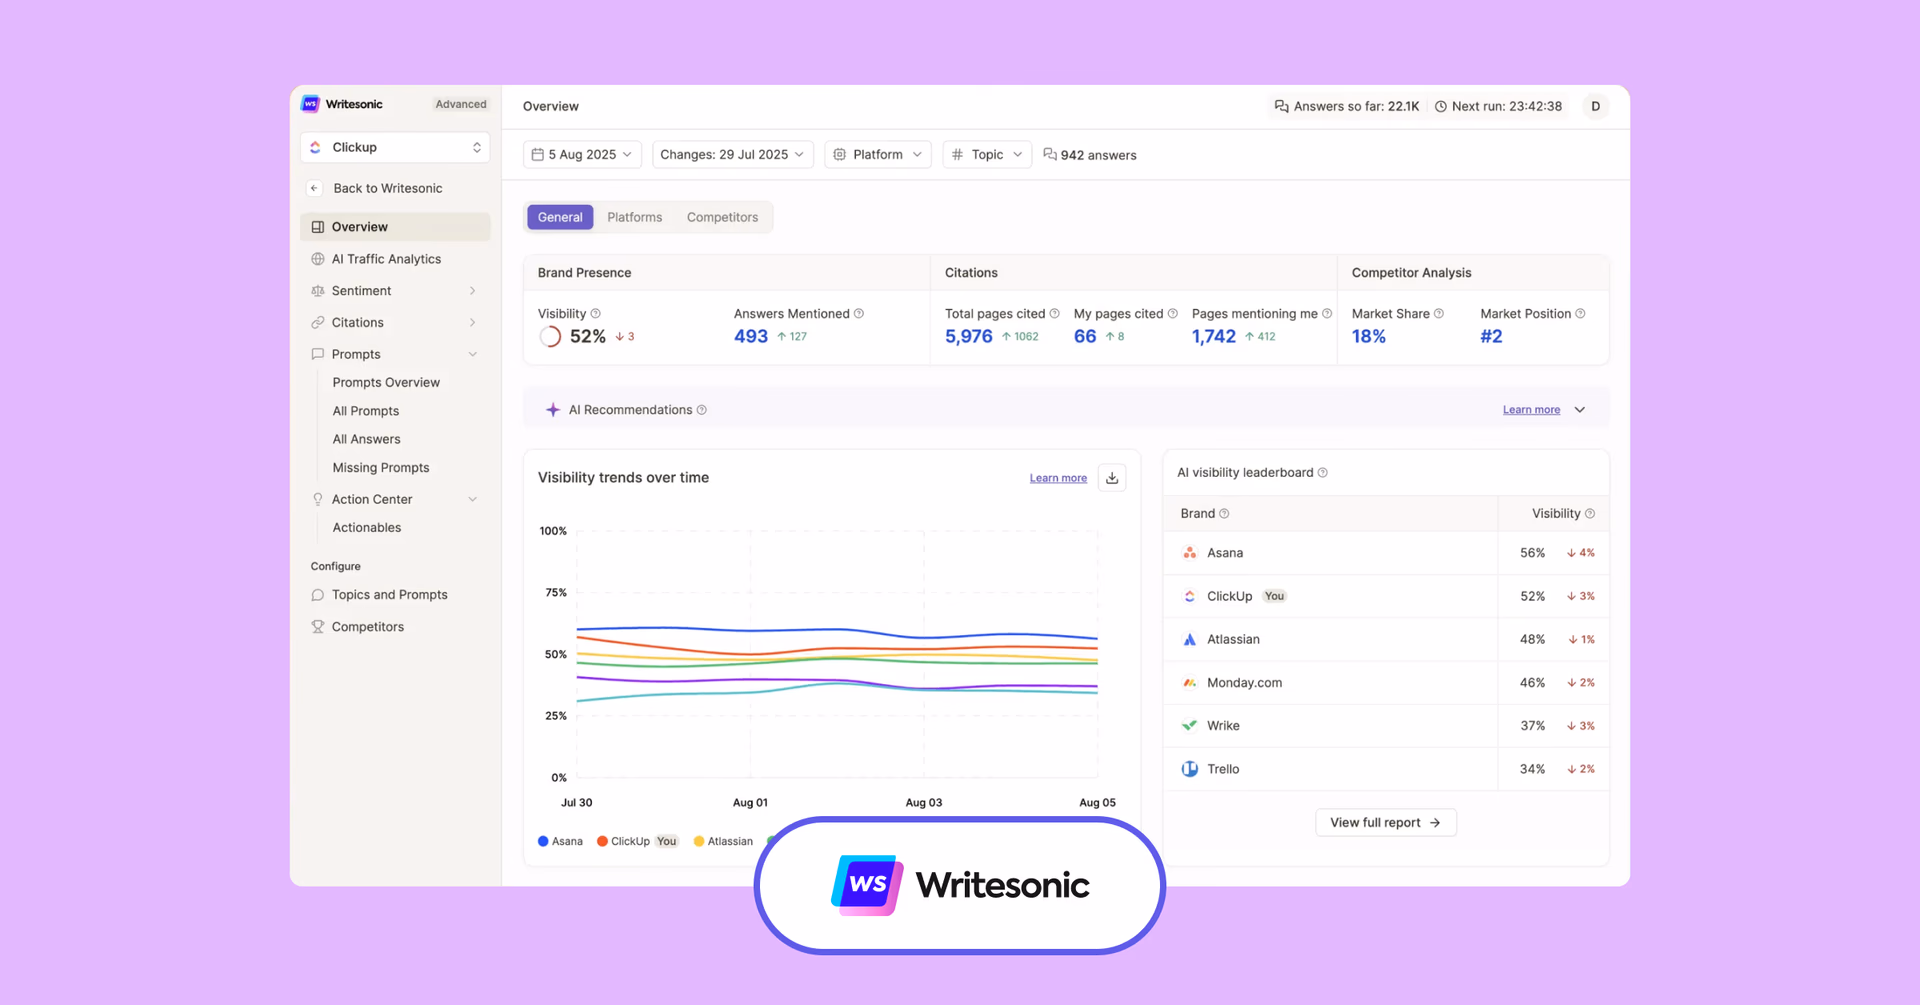Click info icon next to AI visibility leaderboard
This screenshot has width=1920, height=1005.
click(1323, 473)
